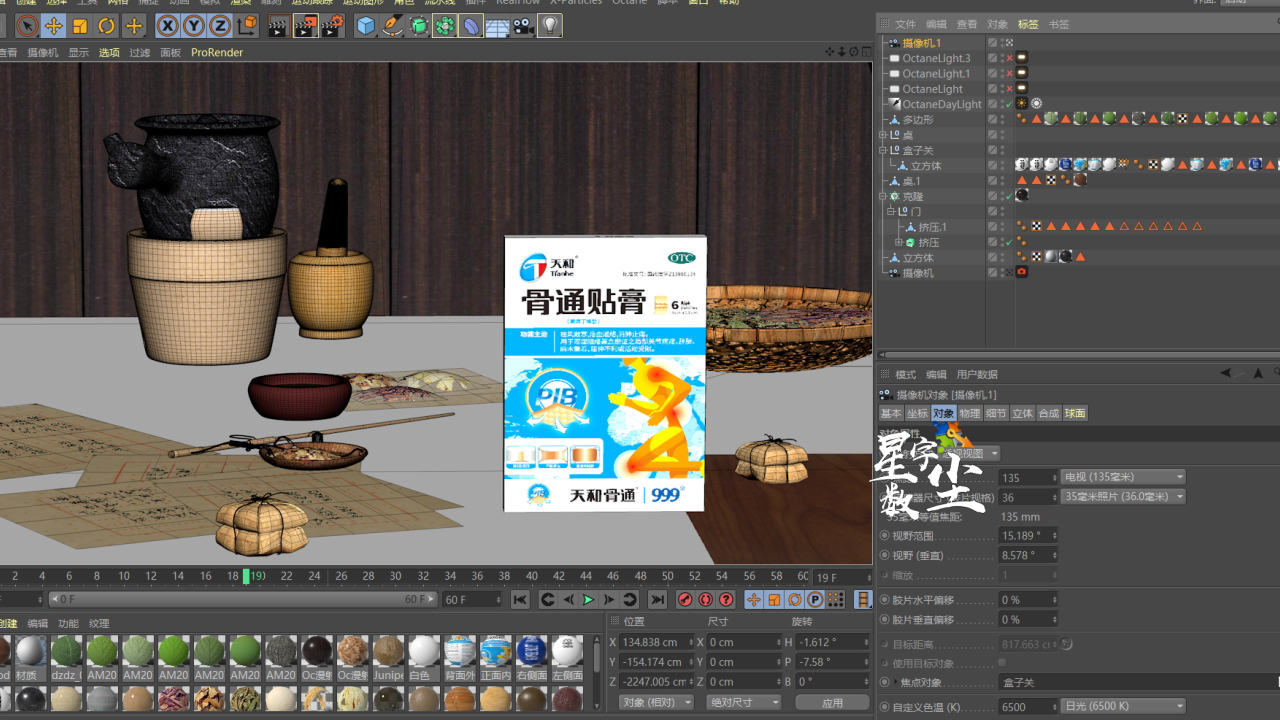Open the blue deformer tool icon
Viewport: 1280px width, 720px height.
[x=471, y=26]
